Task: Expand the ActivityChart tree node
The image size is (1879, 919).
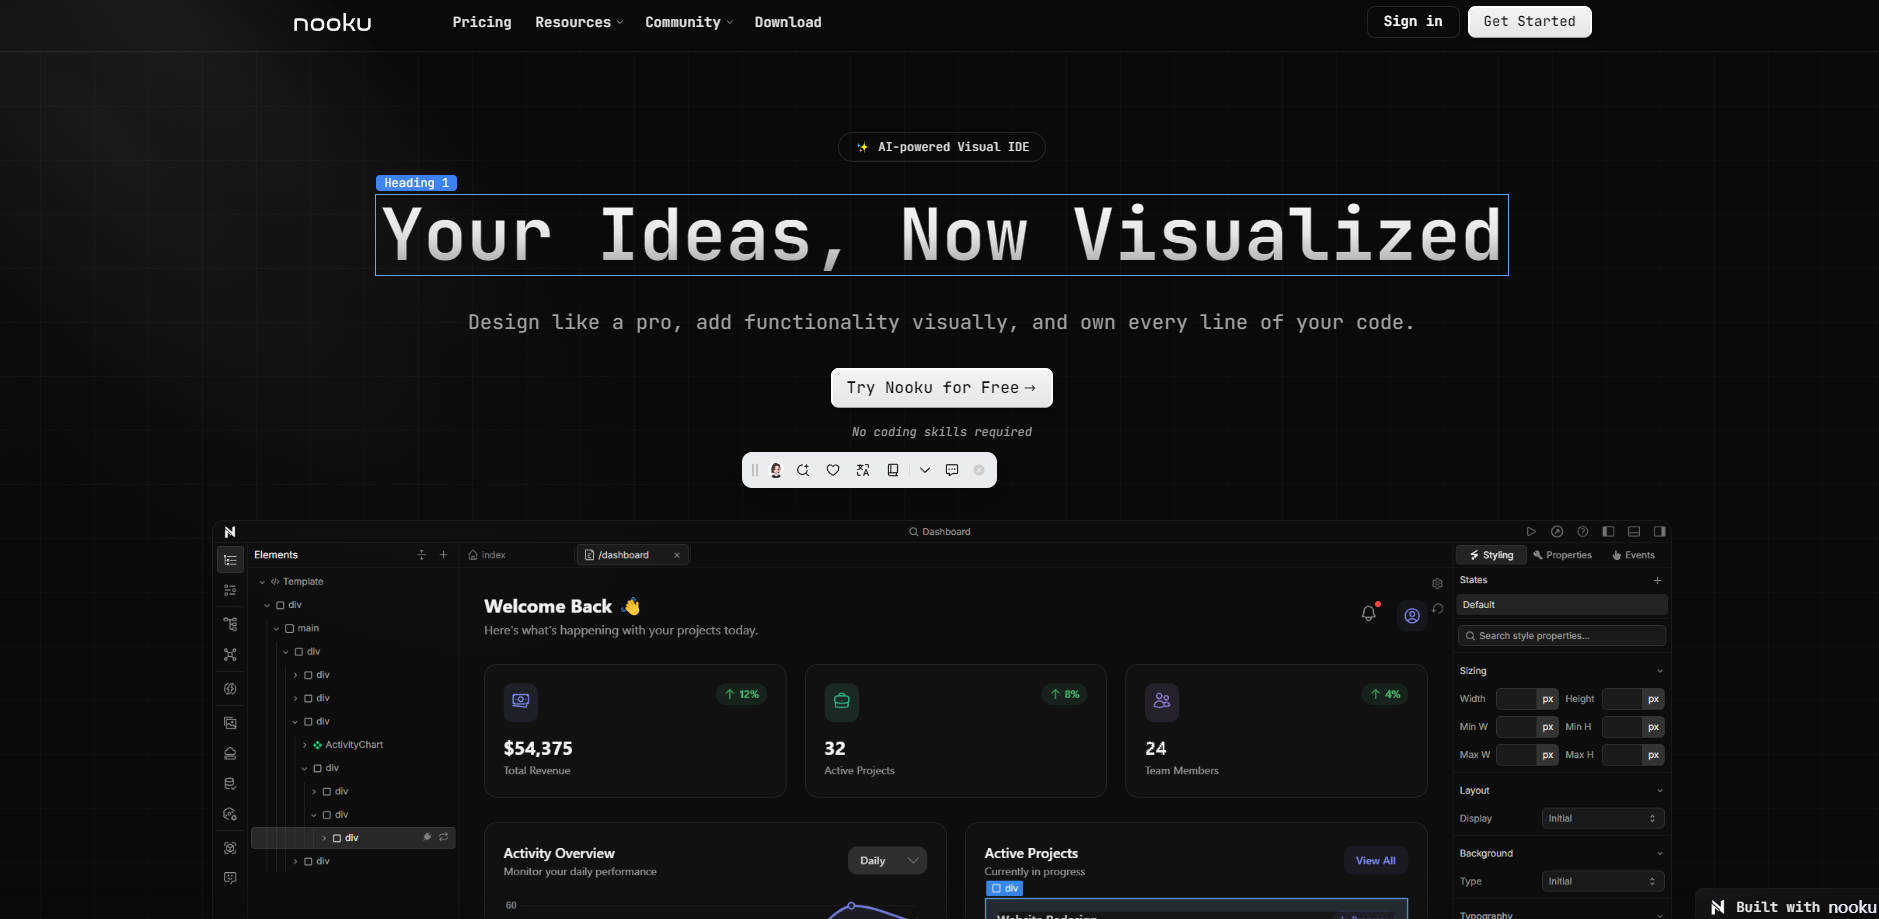Action: 305,745
